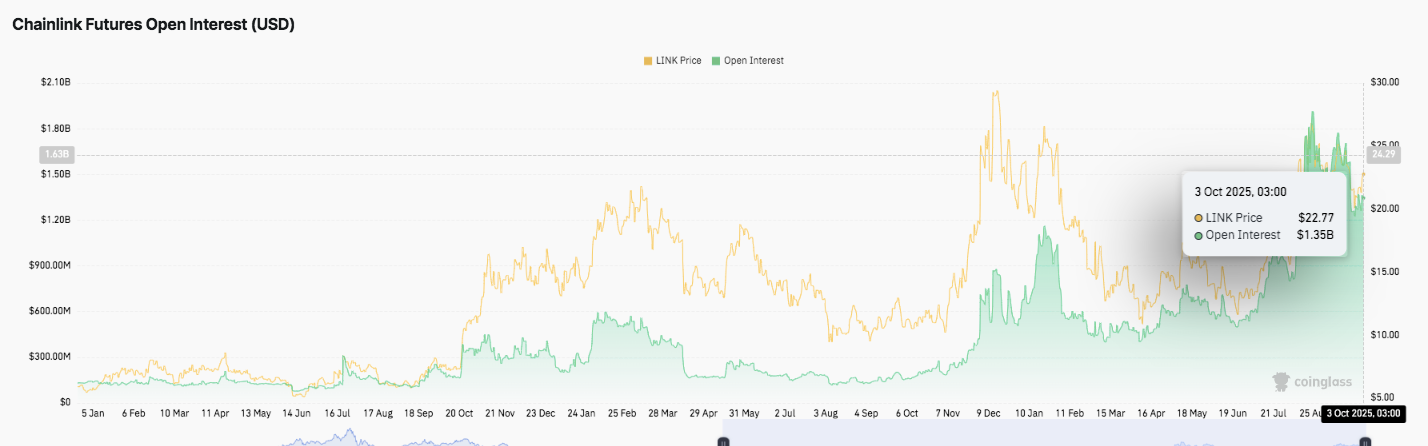Image resolution: width=1428 pixels, height=446 pixels.
Task: Click the coinglass watermark logo icon
Action: point(1281,381)
